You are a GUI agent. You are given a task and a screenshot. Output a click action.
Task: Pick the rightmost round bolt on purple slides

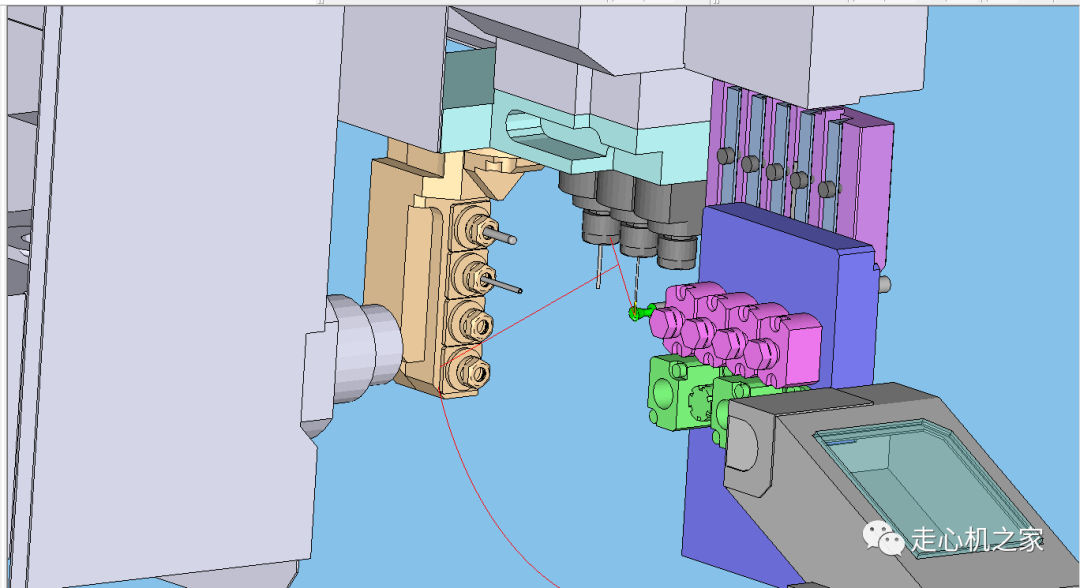(827, 189)
